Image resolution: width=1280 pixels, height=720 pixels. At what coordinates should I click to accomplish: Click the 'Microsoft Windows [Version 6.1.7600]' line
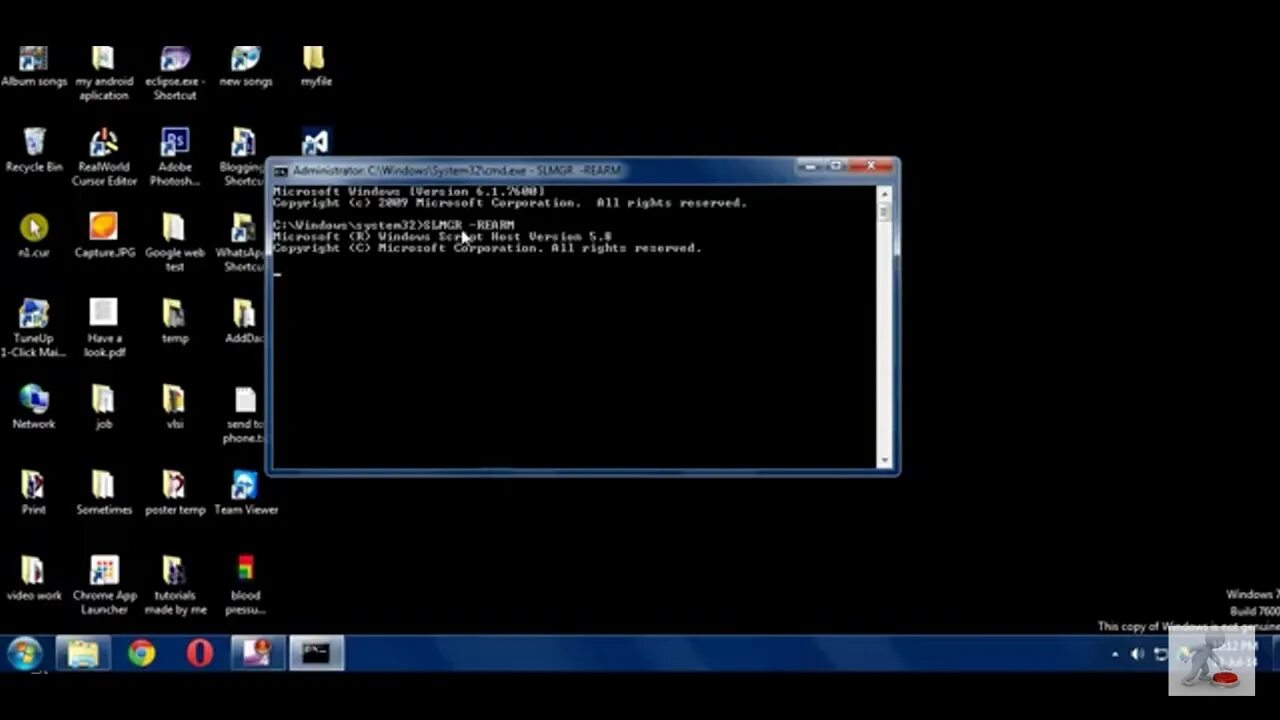409,191
